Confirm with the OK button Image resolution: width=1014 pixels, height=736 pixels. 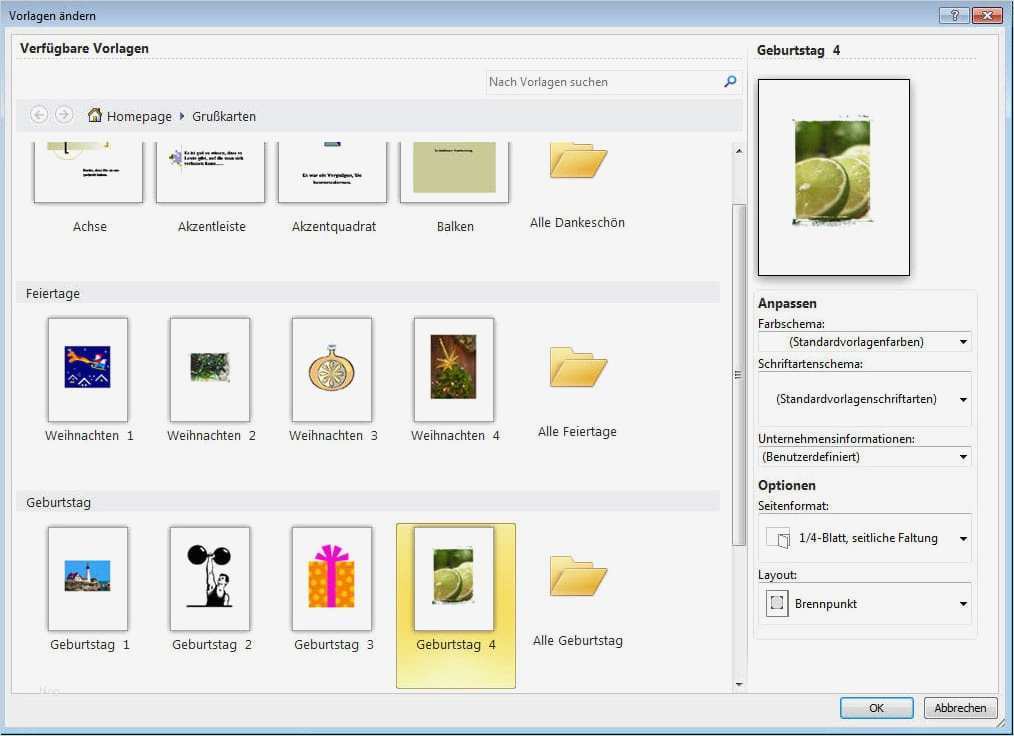pyautogui.click(x=876, y=708)
